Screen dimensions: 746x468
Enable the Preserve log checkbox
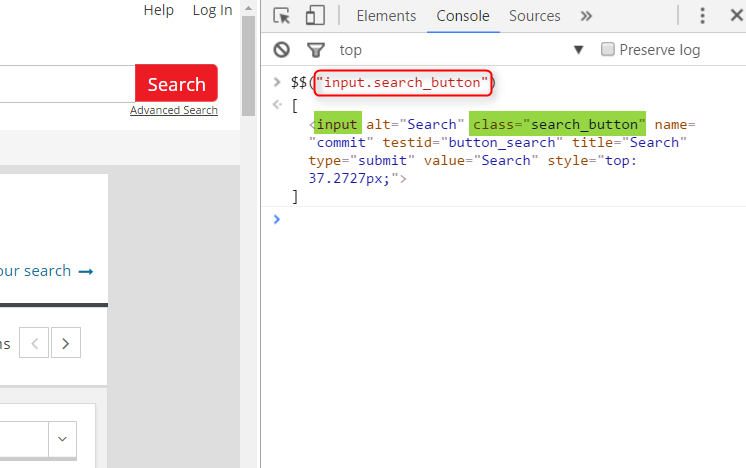click(608, 49)
